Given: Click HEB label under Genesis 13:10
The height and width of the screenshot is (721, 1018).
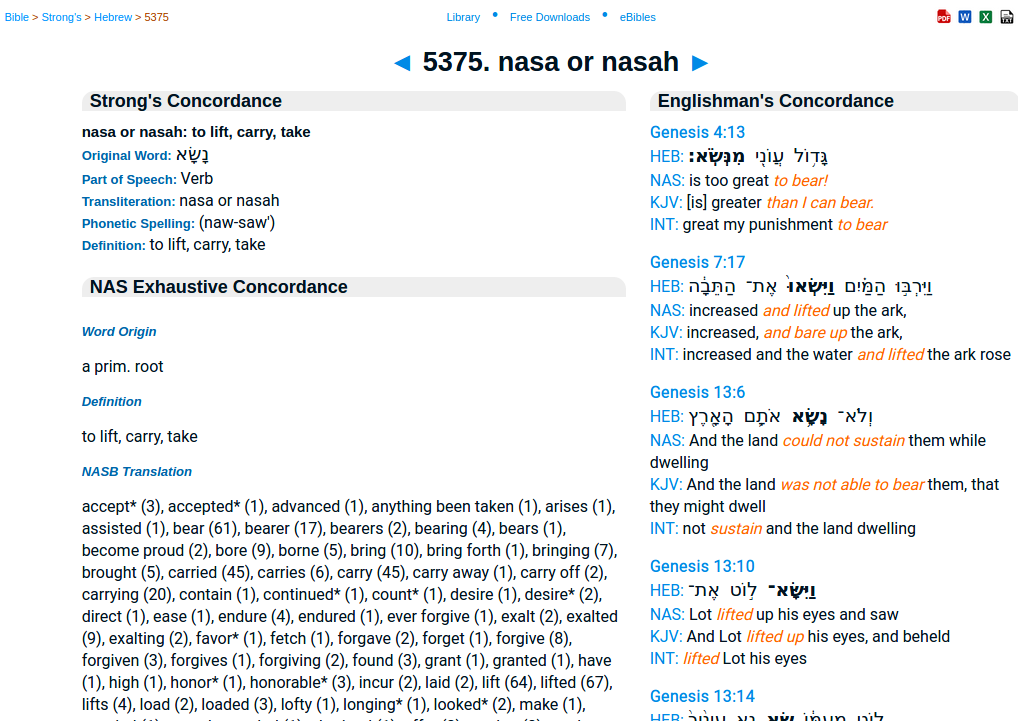Looking at the screenshot, I should tap(667, 590).
